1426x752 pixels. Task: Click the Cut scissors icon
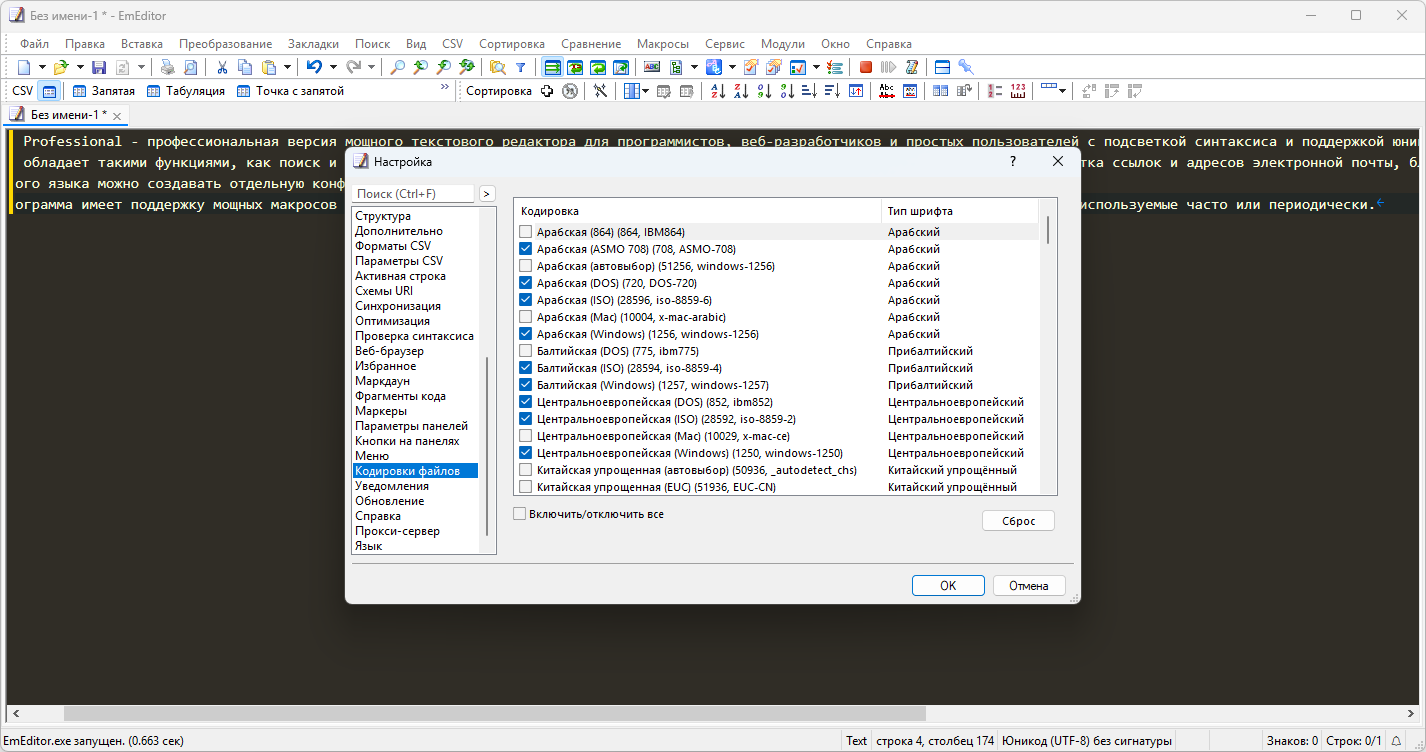pyautogui.click(x=222, y=67)
